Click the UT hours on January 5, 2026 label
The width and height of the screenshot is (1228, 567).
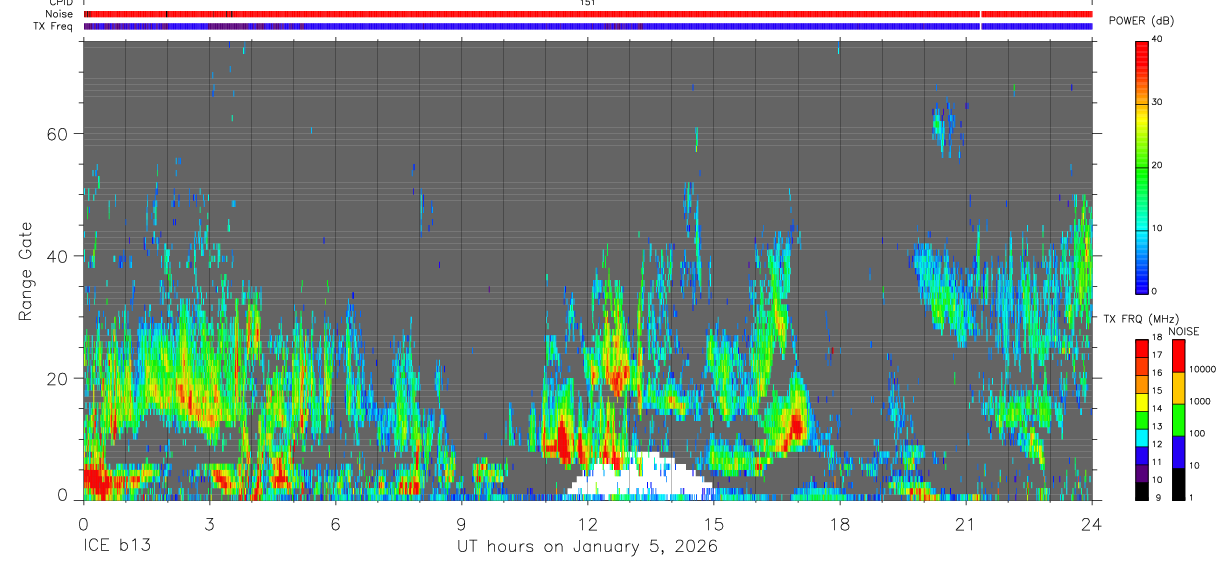click(x=587, y=547)
